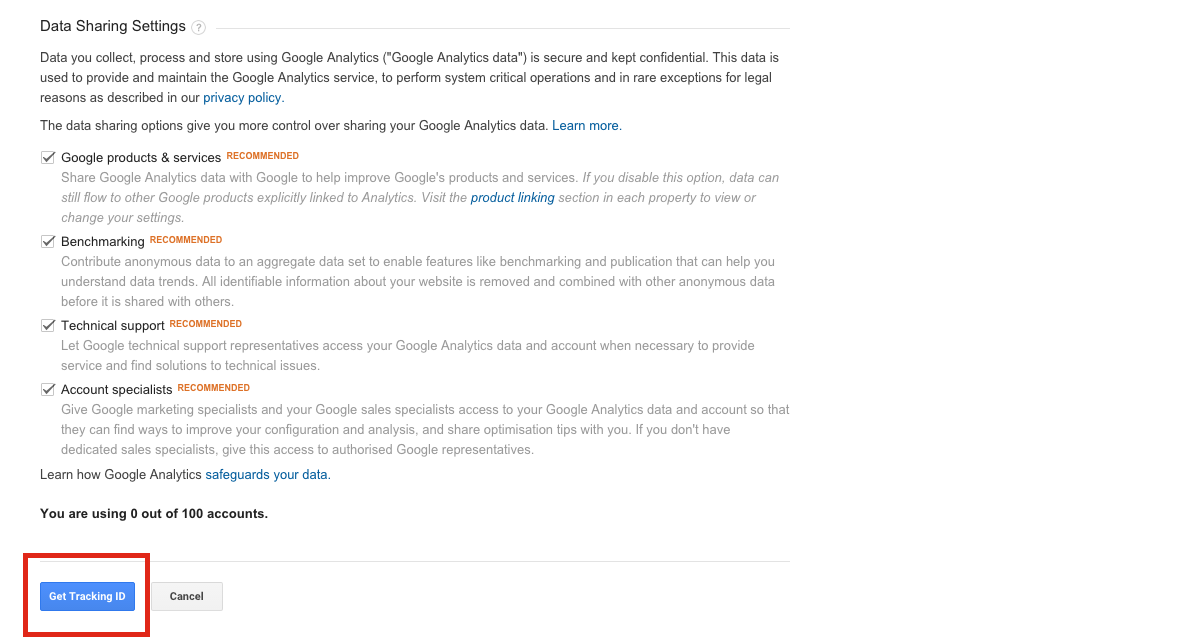Open the privacy policy link
The height and width of the screenshot is (641, 1198).
pyautogui.click(x=244, y=98)
